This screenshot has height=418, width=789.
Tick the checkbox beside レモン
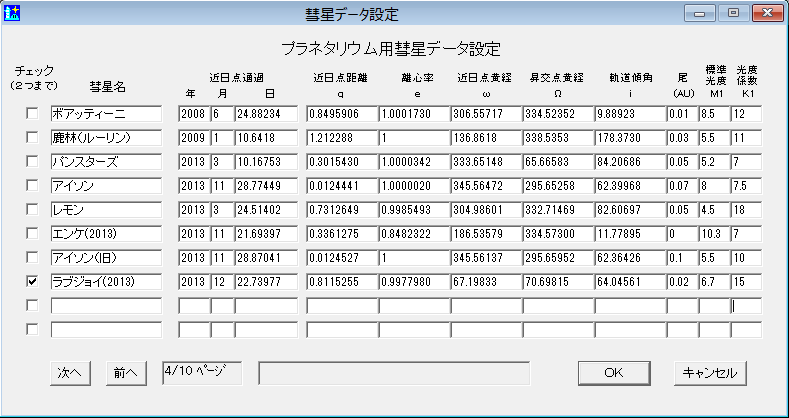(32, 210)
